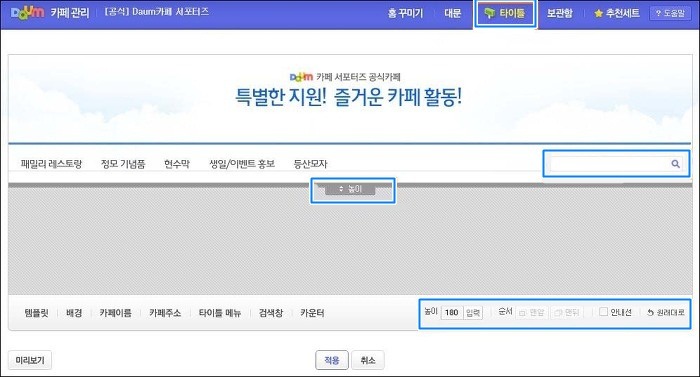Click the 적용 apply button

tap(332, 360)
